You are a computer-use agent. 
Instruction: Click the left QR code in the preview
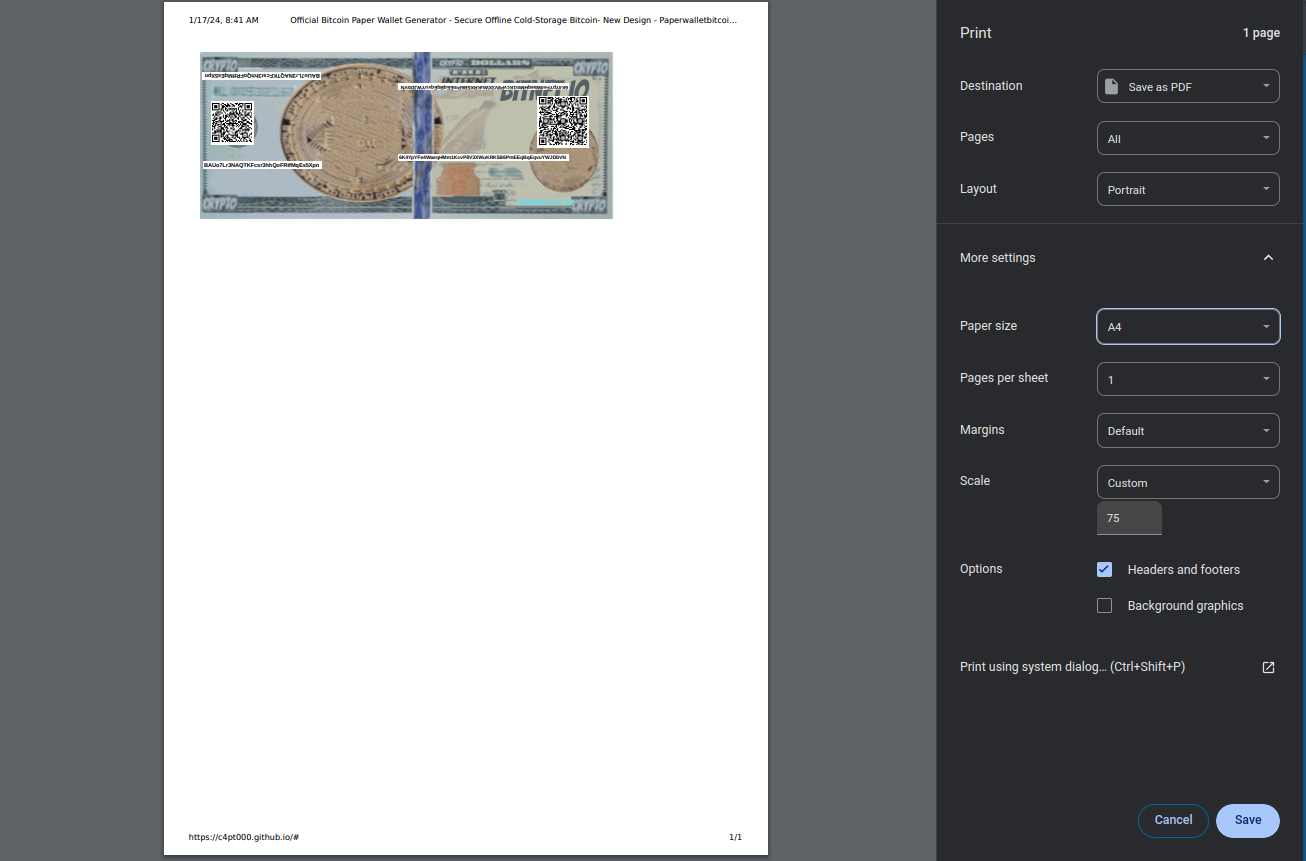coord(232,123)
